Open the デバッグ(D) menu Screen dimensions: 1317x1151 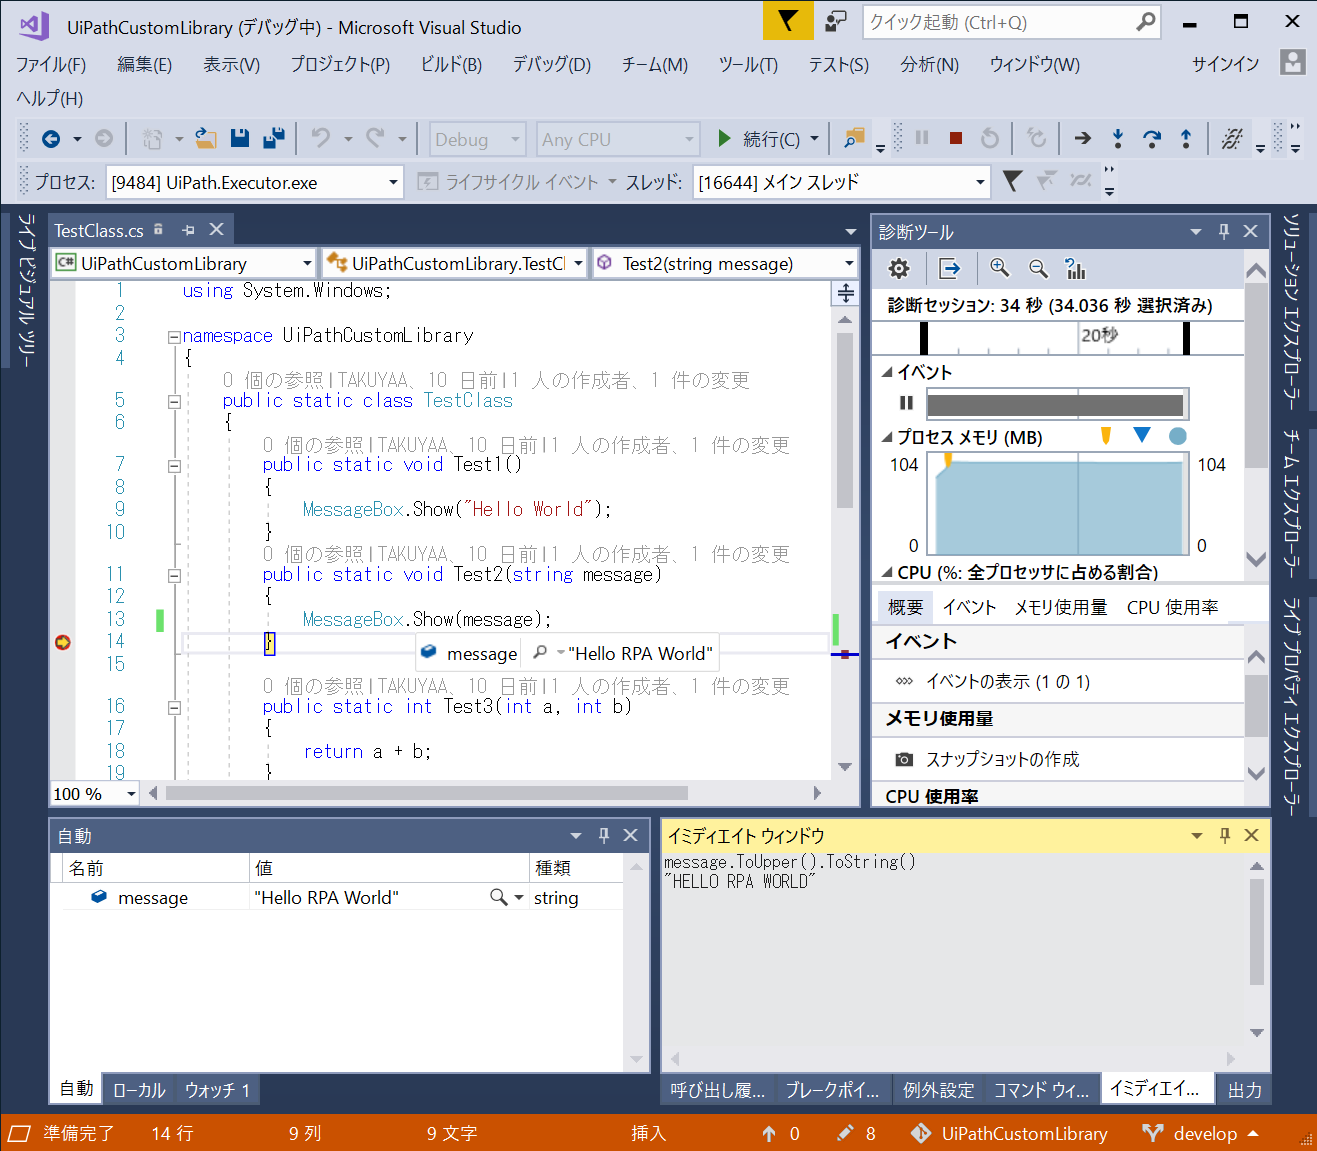(x=552, y=64)
